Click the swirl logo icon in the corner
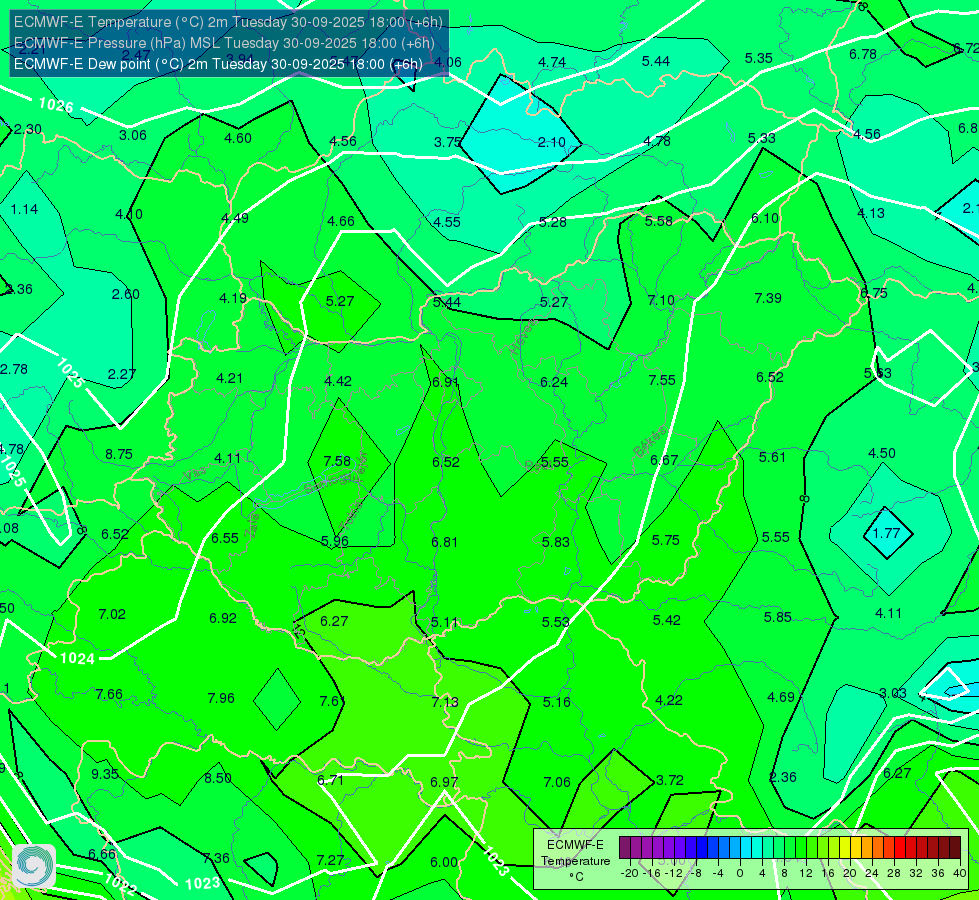Viewport: 979px width, 900px height. pyautogui.click(x=33, y=866)
